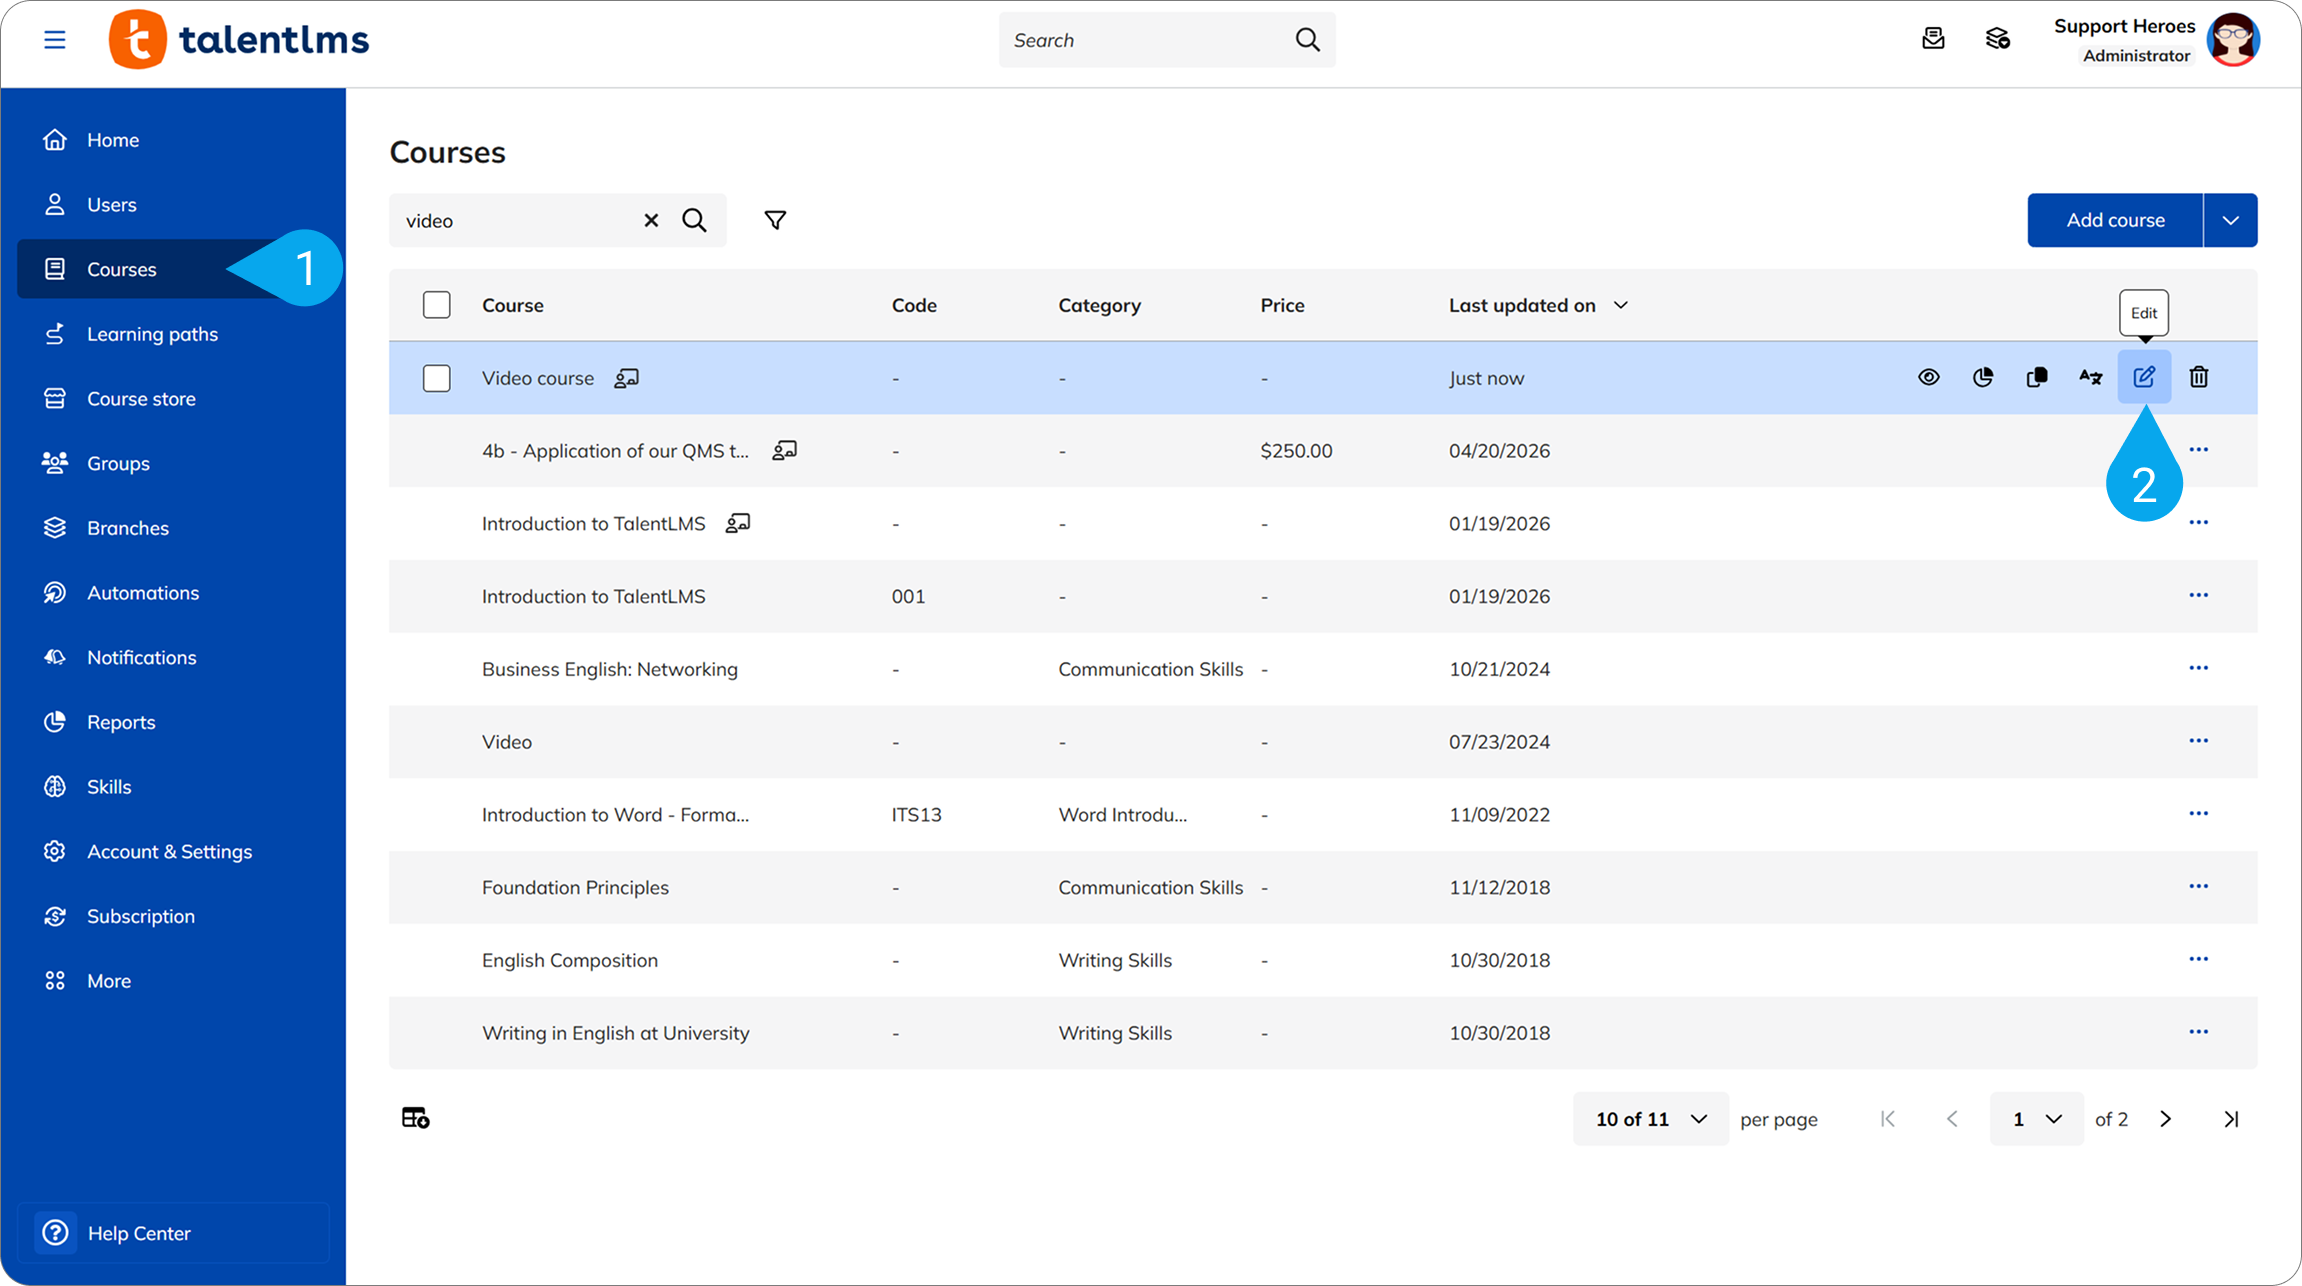Preview Video course with the eye icon
This screenshot has height=1286, width=2302.
click(x=1928, y=377)
